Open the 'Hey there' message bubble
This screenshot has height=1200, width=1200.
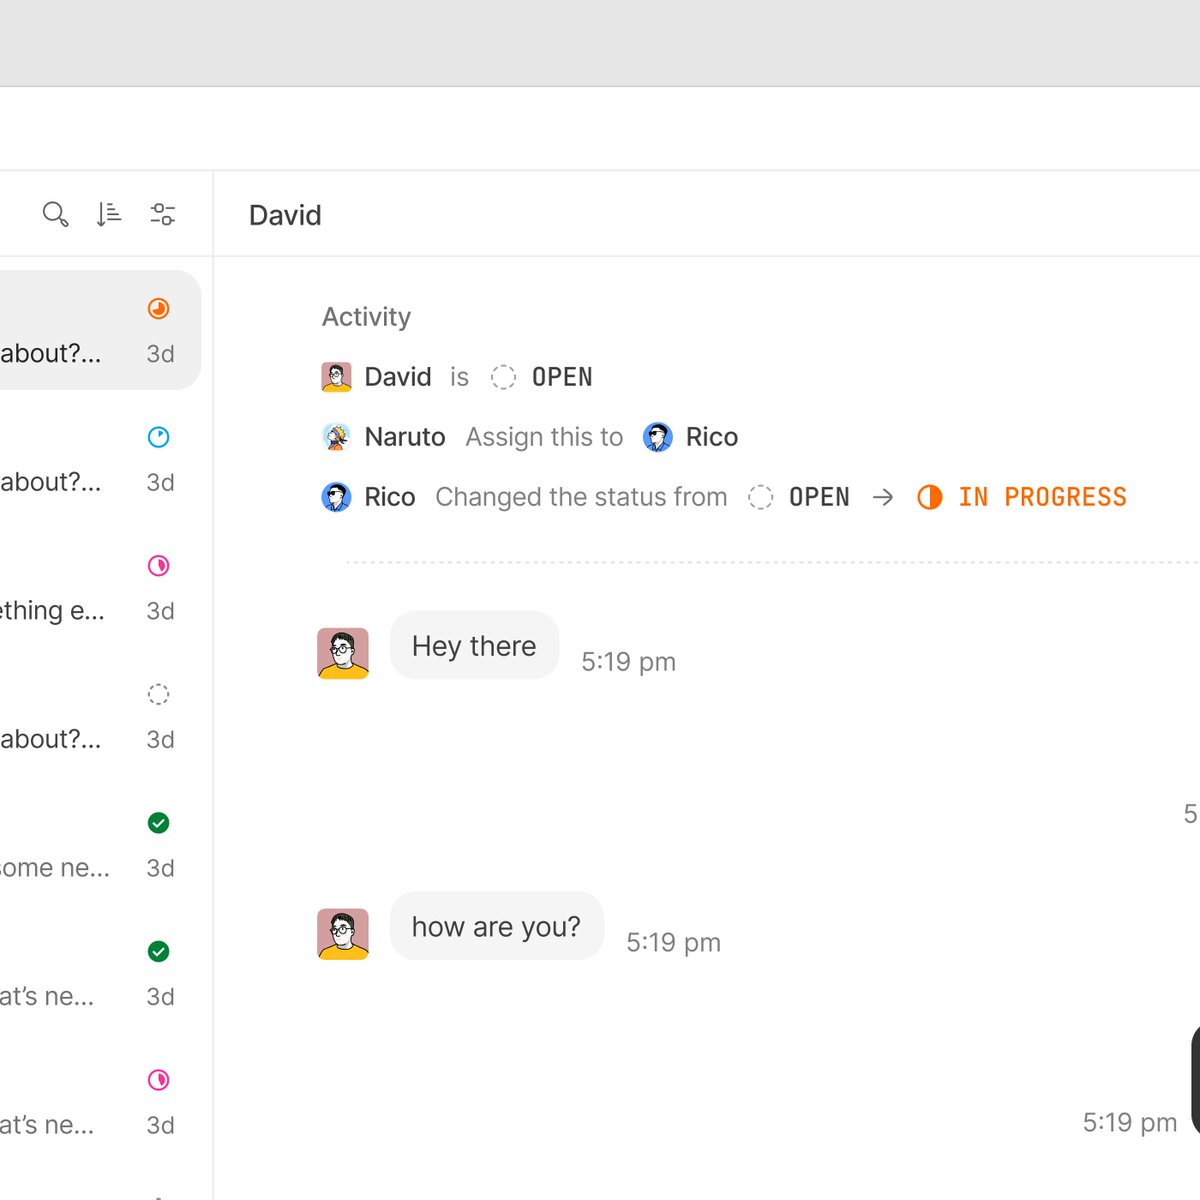click(474, 646)
